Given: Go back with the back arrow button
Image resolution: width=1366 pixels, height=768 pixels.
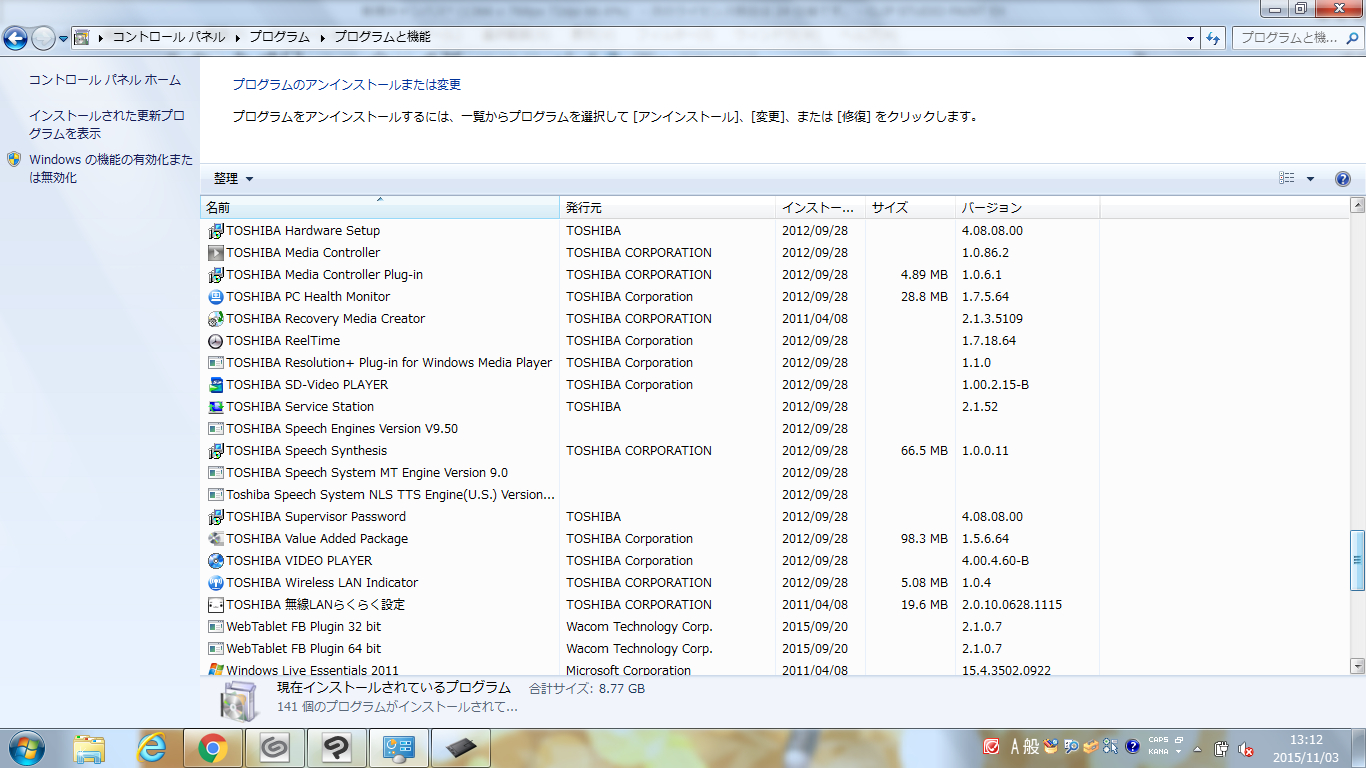Looking at the screenshot, I should point(15,38).
